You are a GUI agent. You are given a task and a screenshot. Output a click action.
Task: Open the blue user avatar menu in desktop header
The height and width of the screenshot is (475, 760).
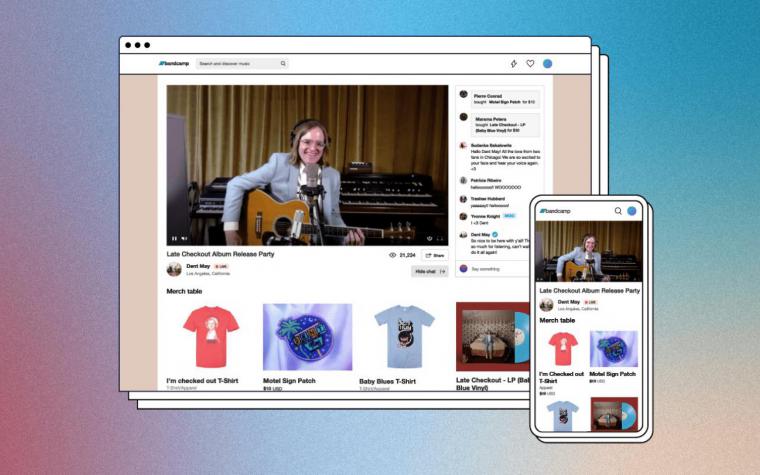tap(548, 63)
